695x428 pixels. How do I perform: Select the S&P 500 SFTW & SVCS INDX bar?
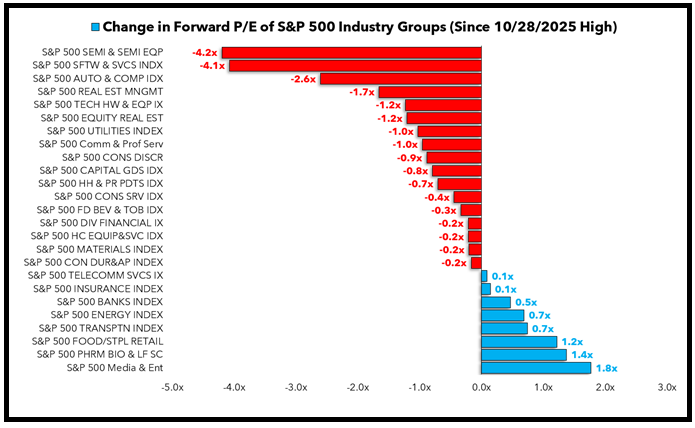tap(354, 65)
